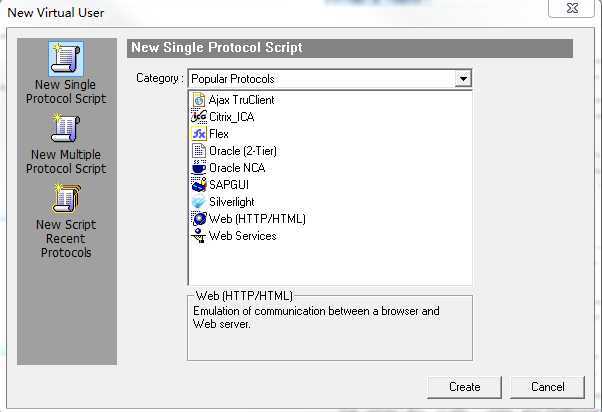Click the Oracle (2-Tier) protocol icon
The height and width of the screenshot is (412, 602).
(x=198, y=151)
